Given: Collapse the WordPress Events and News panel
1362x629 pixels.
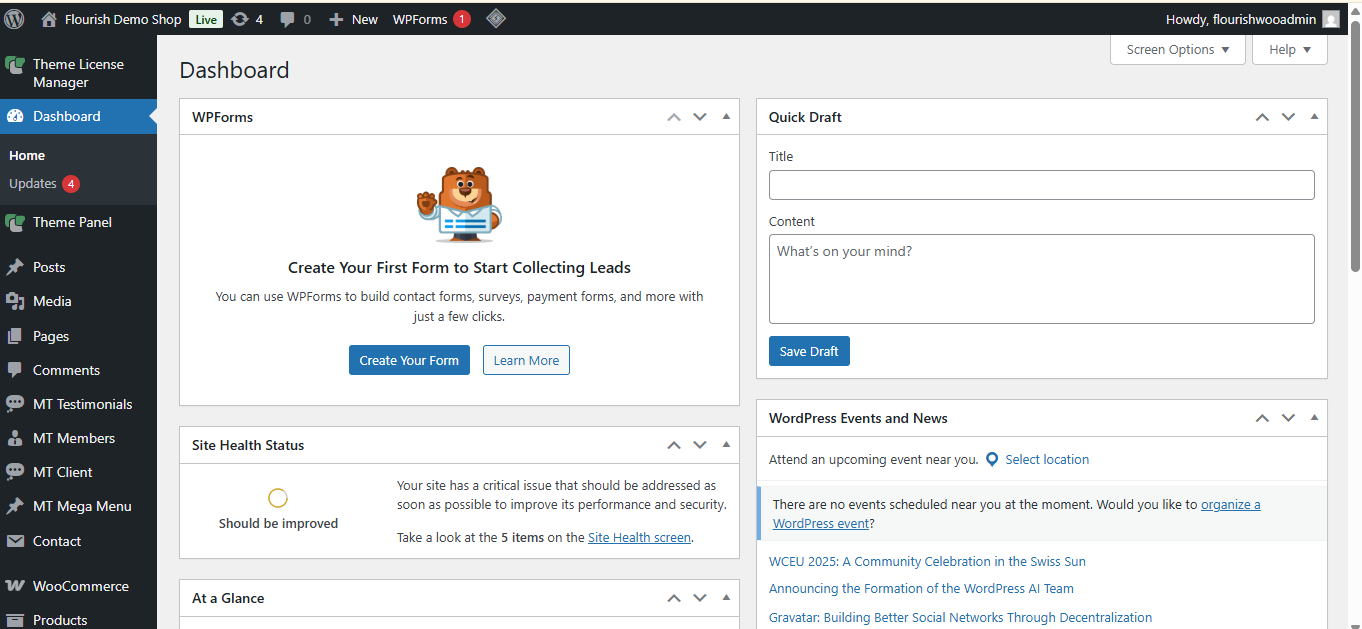Looking at the screenshot, I should coord(1314,418).
